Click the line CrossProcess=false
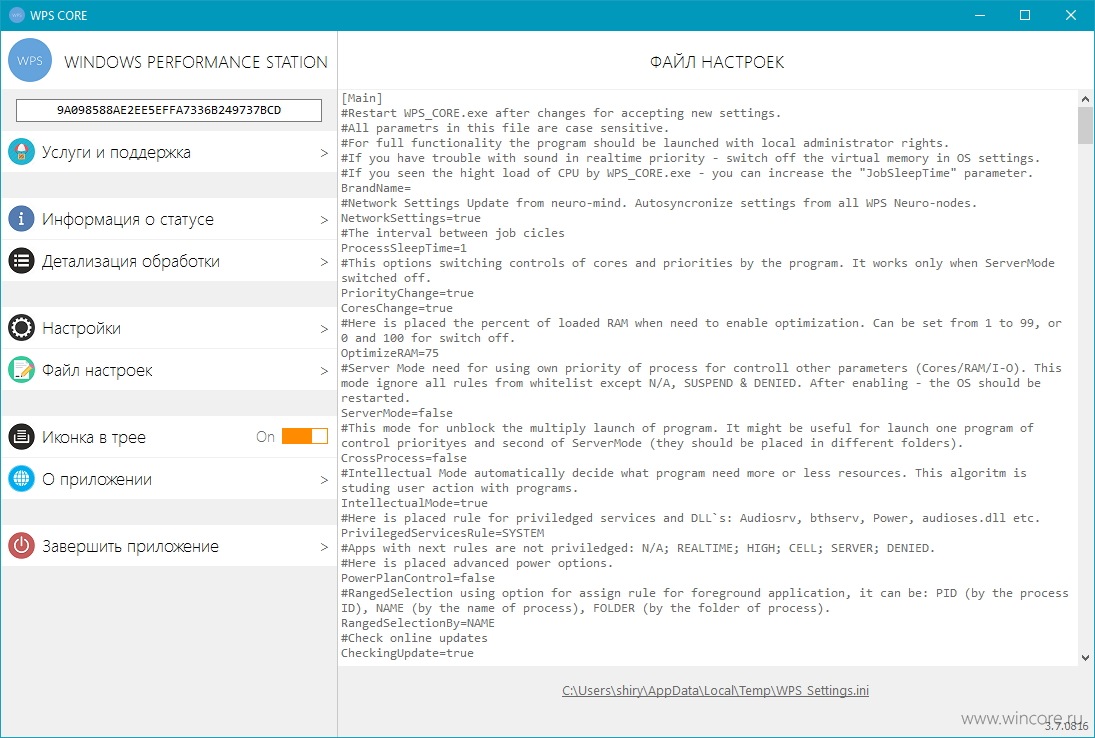This screenshot has width=1095, height=738. click(404, 458)
